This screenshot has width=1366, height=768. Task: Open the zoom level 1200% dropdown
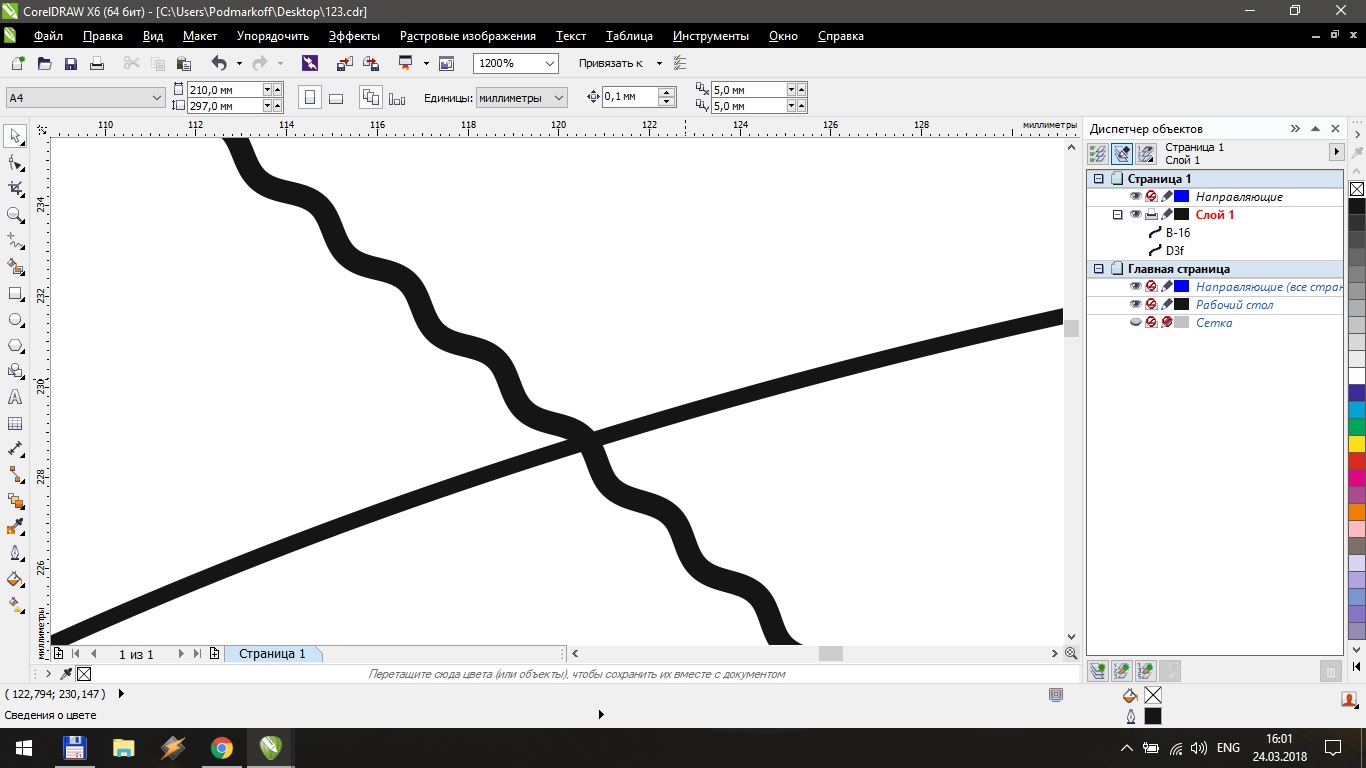click(549, 63)
